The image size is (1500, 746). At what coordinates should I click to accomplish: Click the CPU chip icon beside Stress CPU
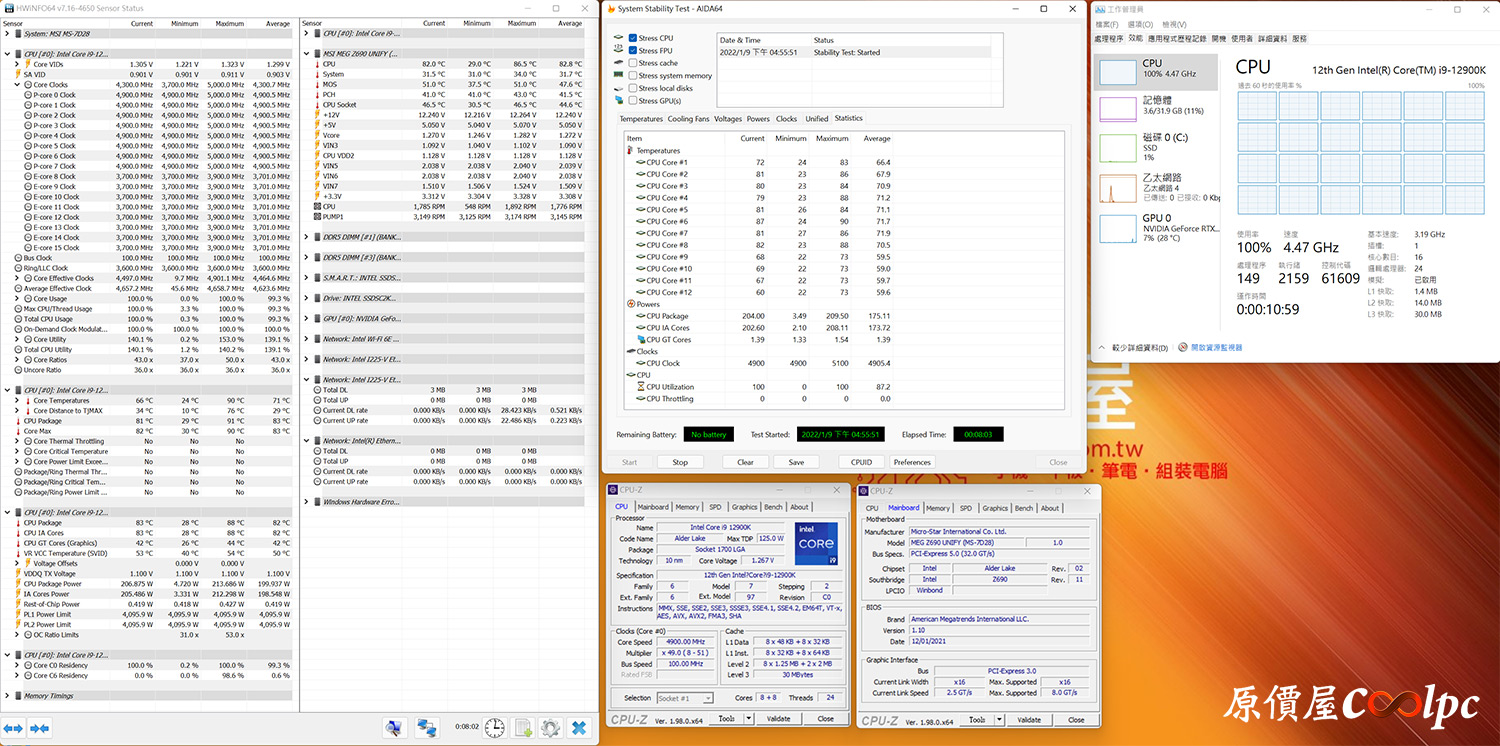619,38
